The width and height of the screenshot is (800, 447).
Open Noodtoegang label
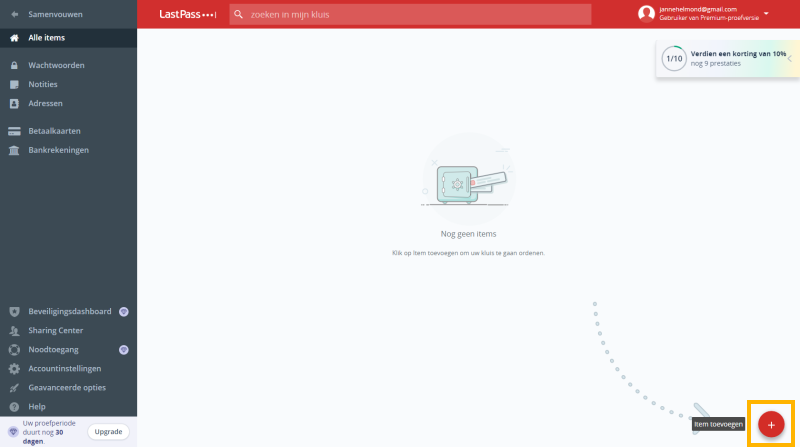(54, 350)
